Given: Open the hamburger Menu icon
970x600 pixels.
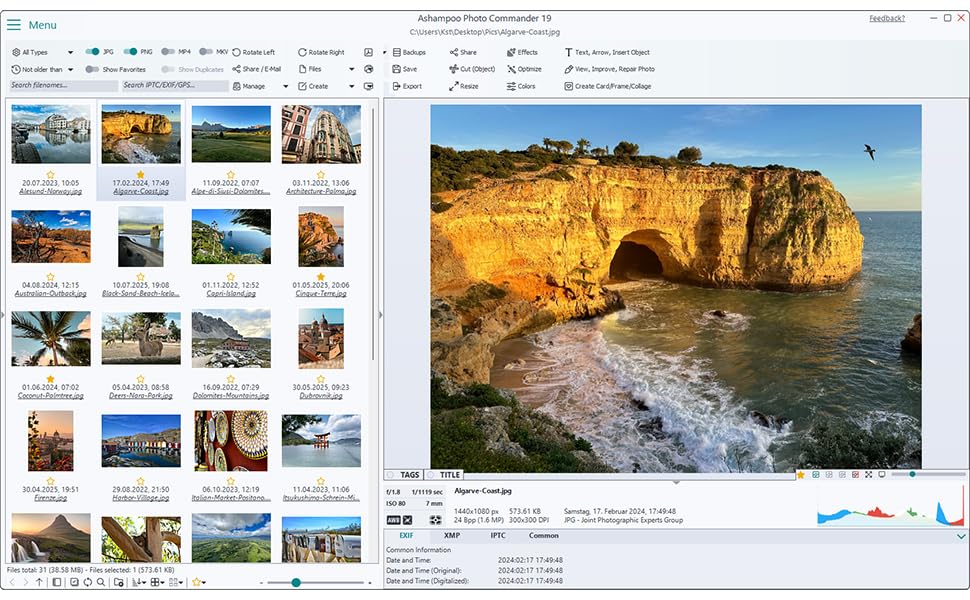Looking at the screenshot, I should tap(14, 25).
